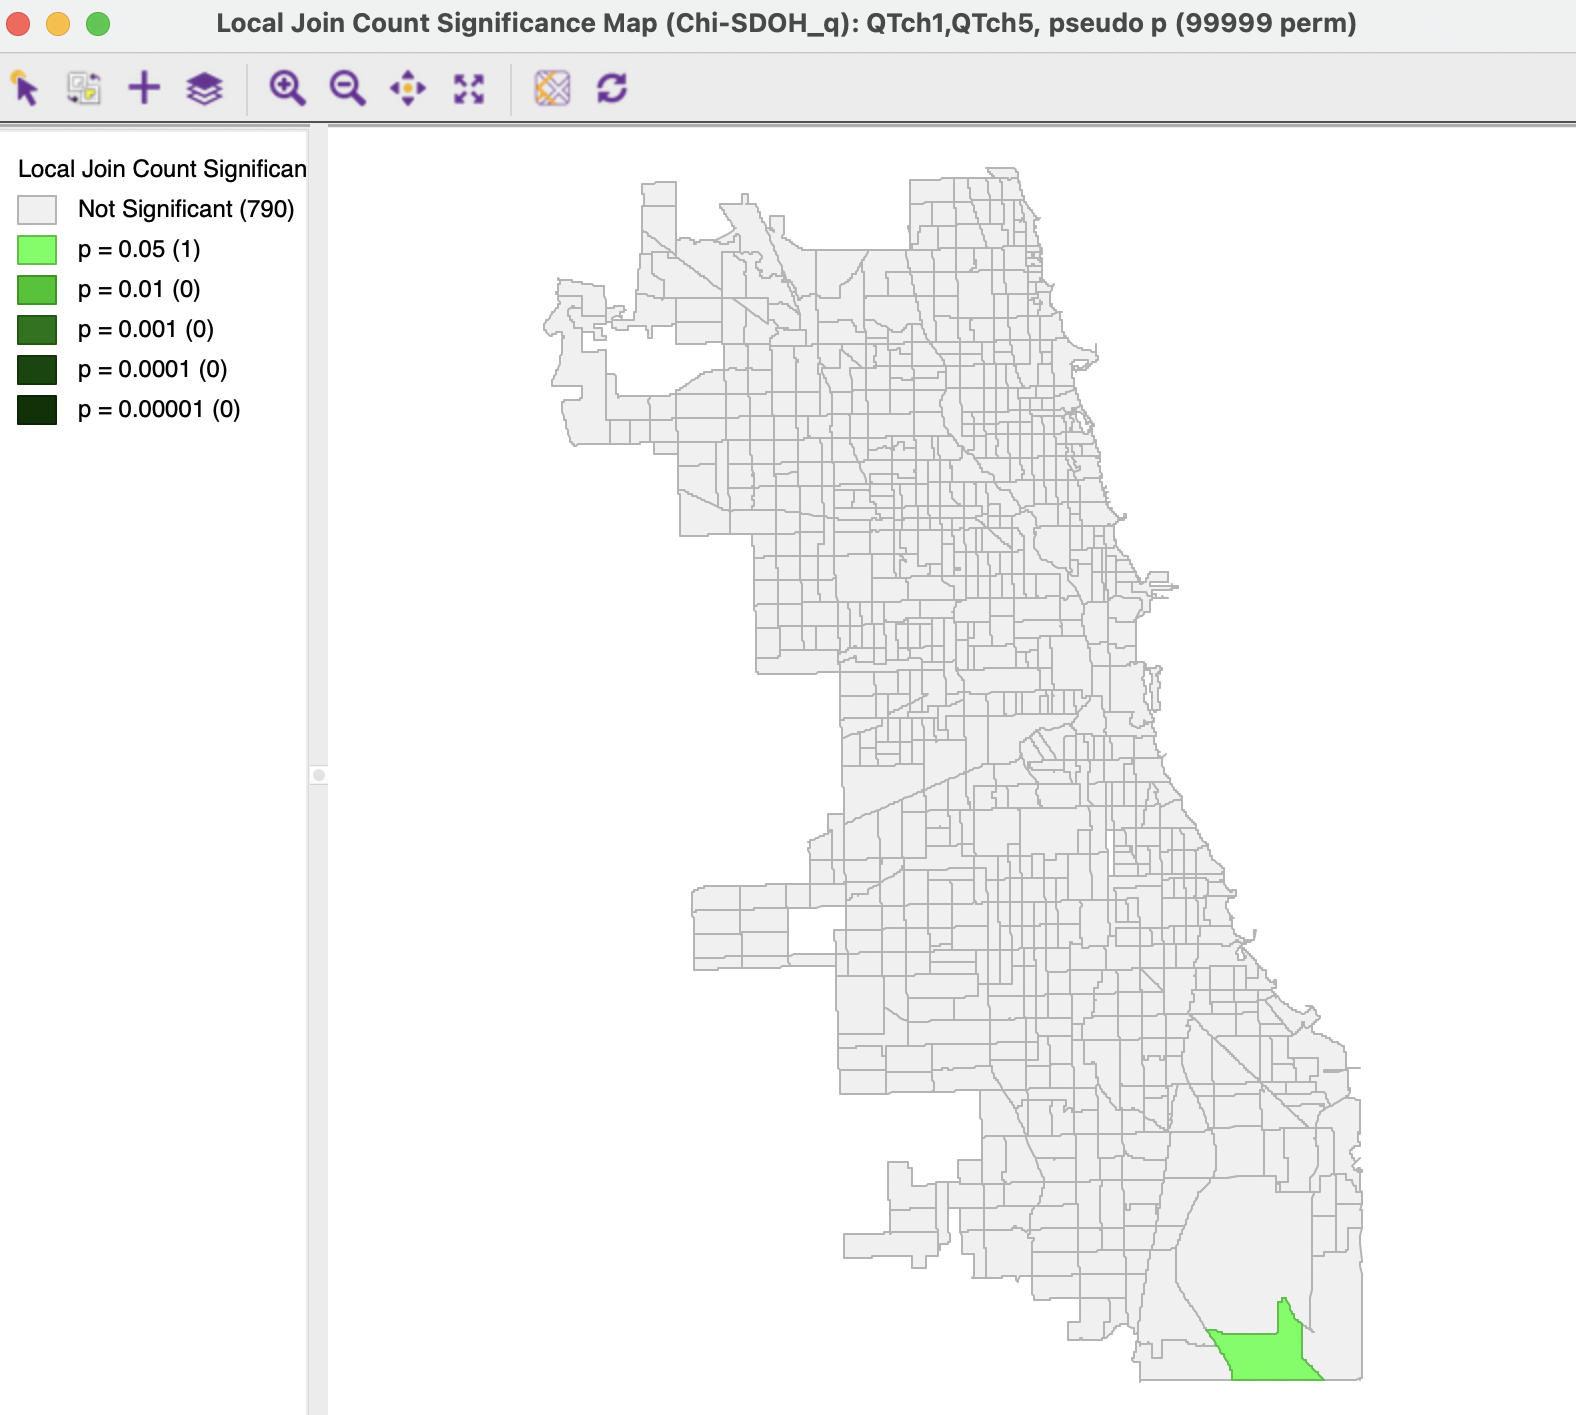The image size is (1576, 1415).
Task: Click the p = 0.05 light green swatch
Action: click(37, 249)
